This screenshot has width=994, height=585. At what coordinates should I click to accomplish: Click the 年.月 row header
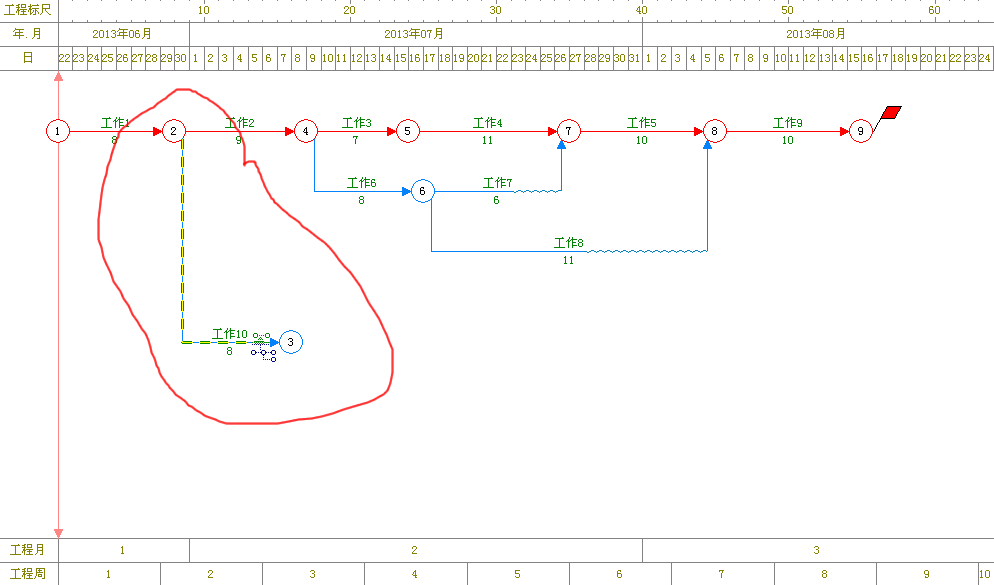point(29,34)
